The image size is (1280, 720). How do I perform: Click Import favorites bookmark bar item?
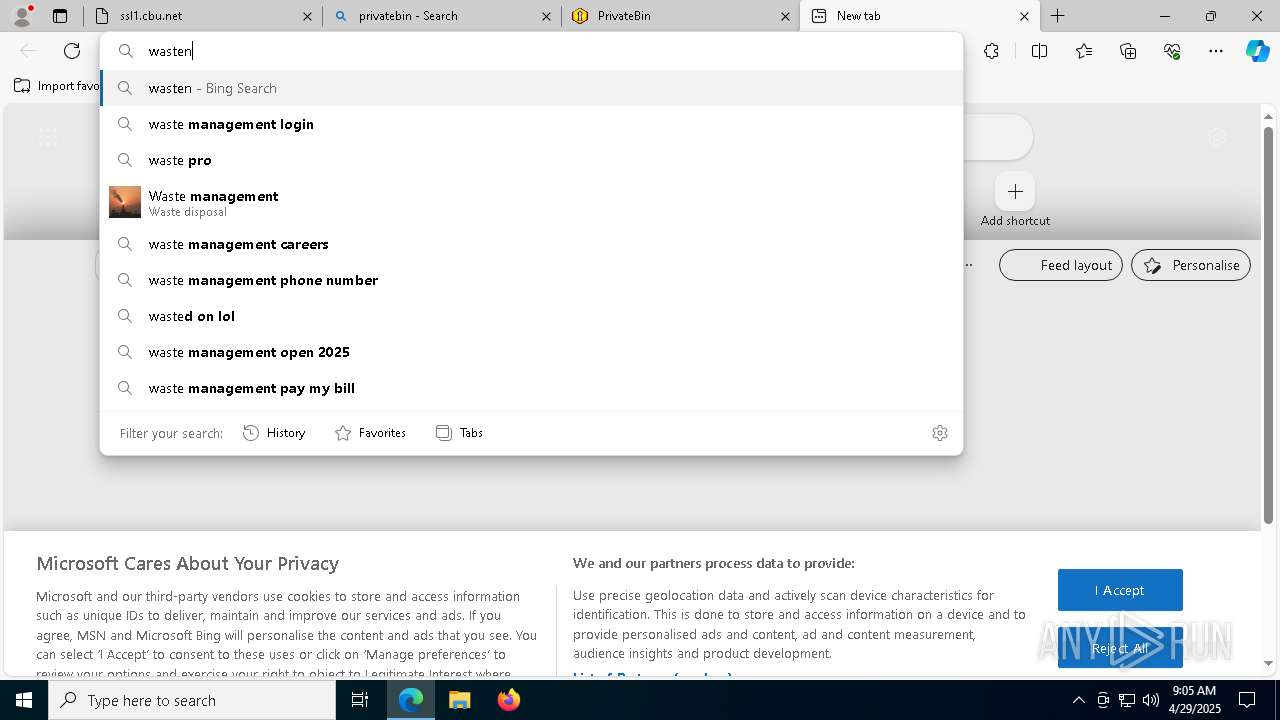click(56, 86)
